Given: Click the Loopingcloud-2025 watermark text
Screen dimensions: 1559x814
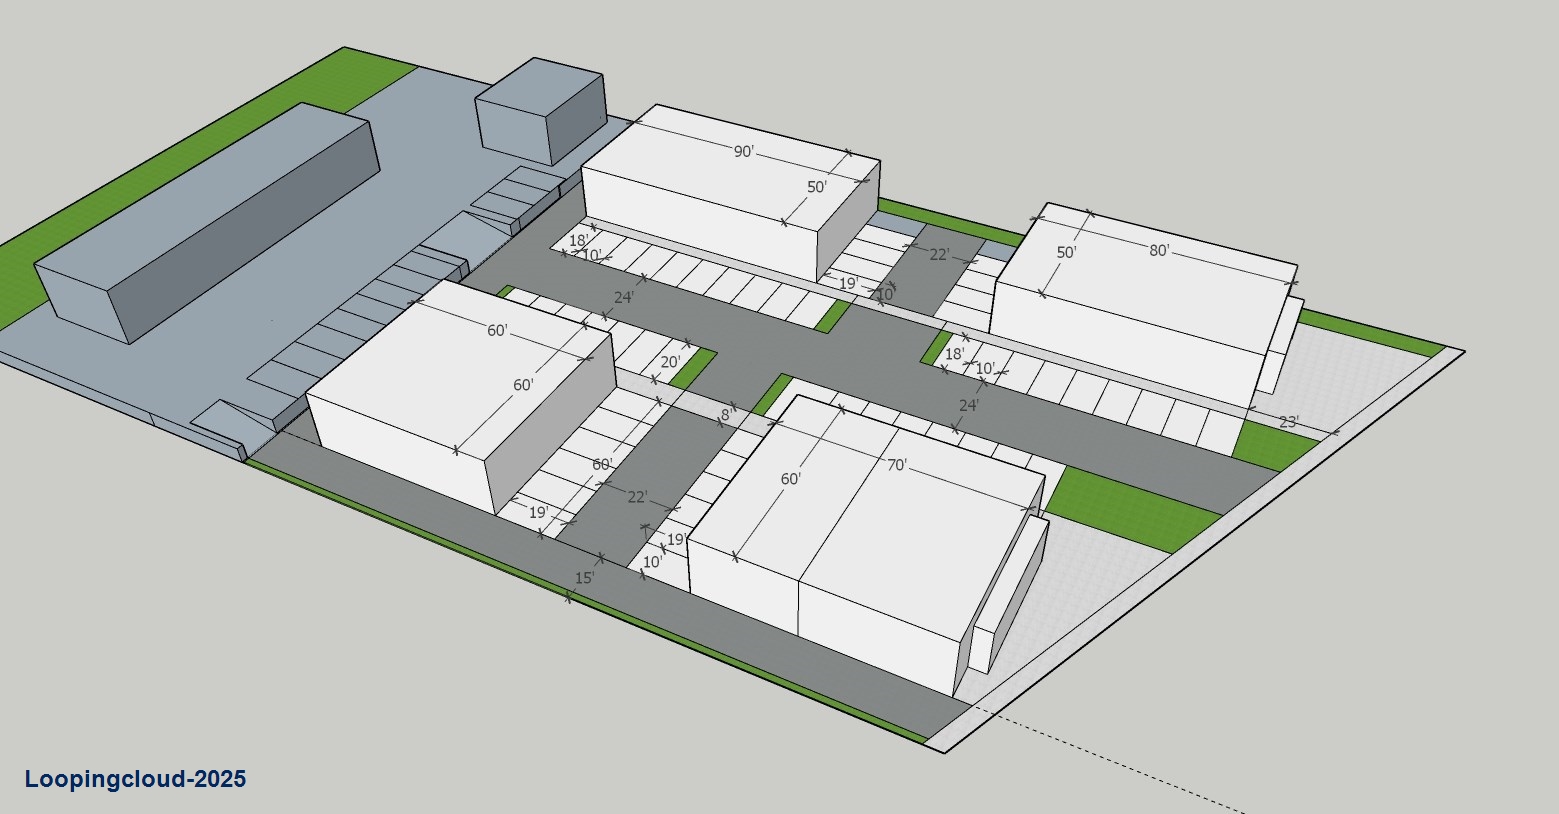Looking at the screenshot, I should click(137, 779).
